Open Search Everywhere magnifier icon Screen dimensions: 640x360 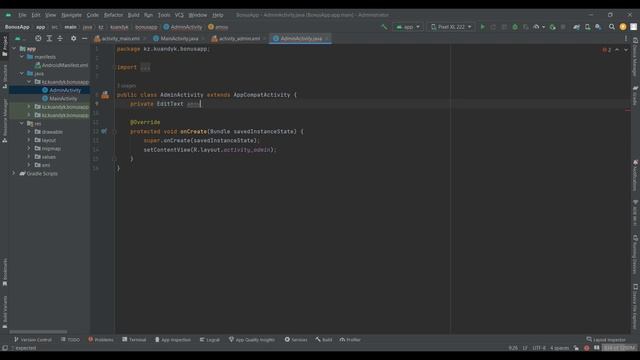coord(612,27)
